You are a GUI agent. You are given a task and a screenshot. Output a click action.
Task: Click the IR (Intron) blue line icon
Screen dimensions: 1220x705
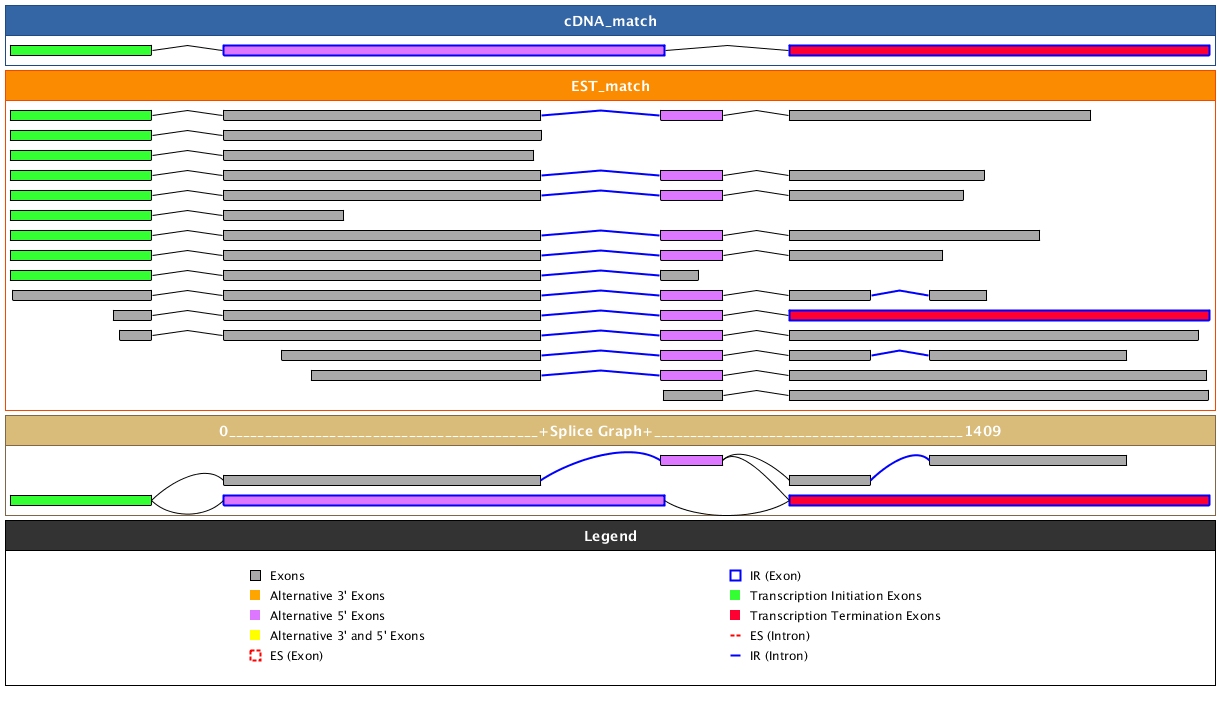tap(735, 656)
